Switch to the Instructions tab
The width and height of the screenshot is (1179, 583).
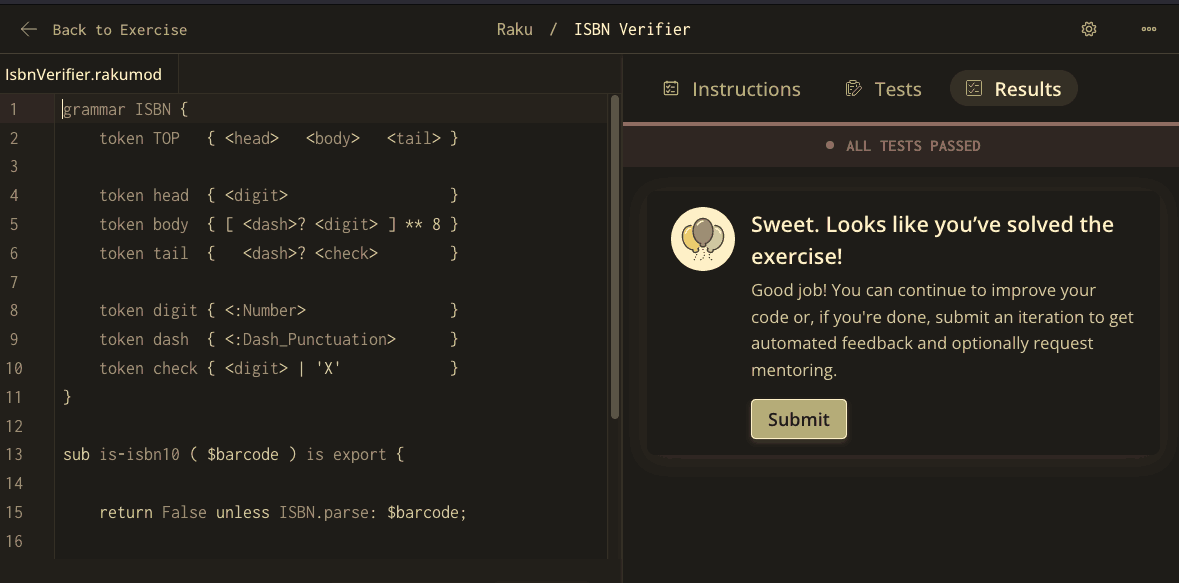[x=746, y=89]
